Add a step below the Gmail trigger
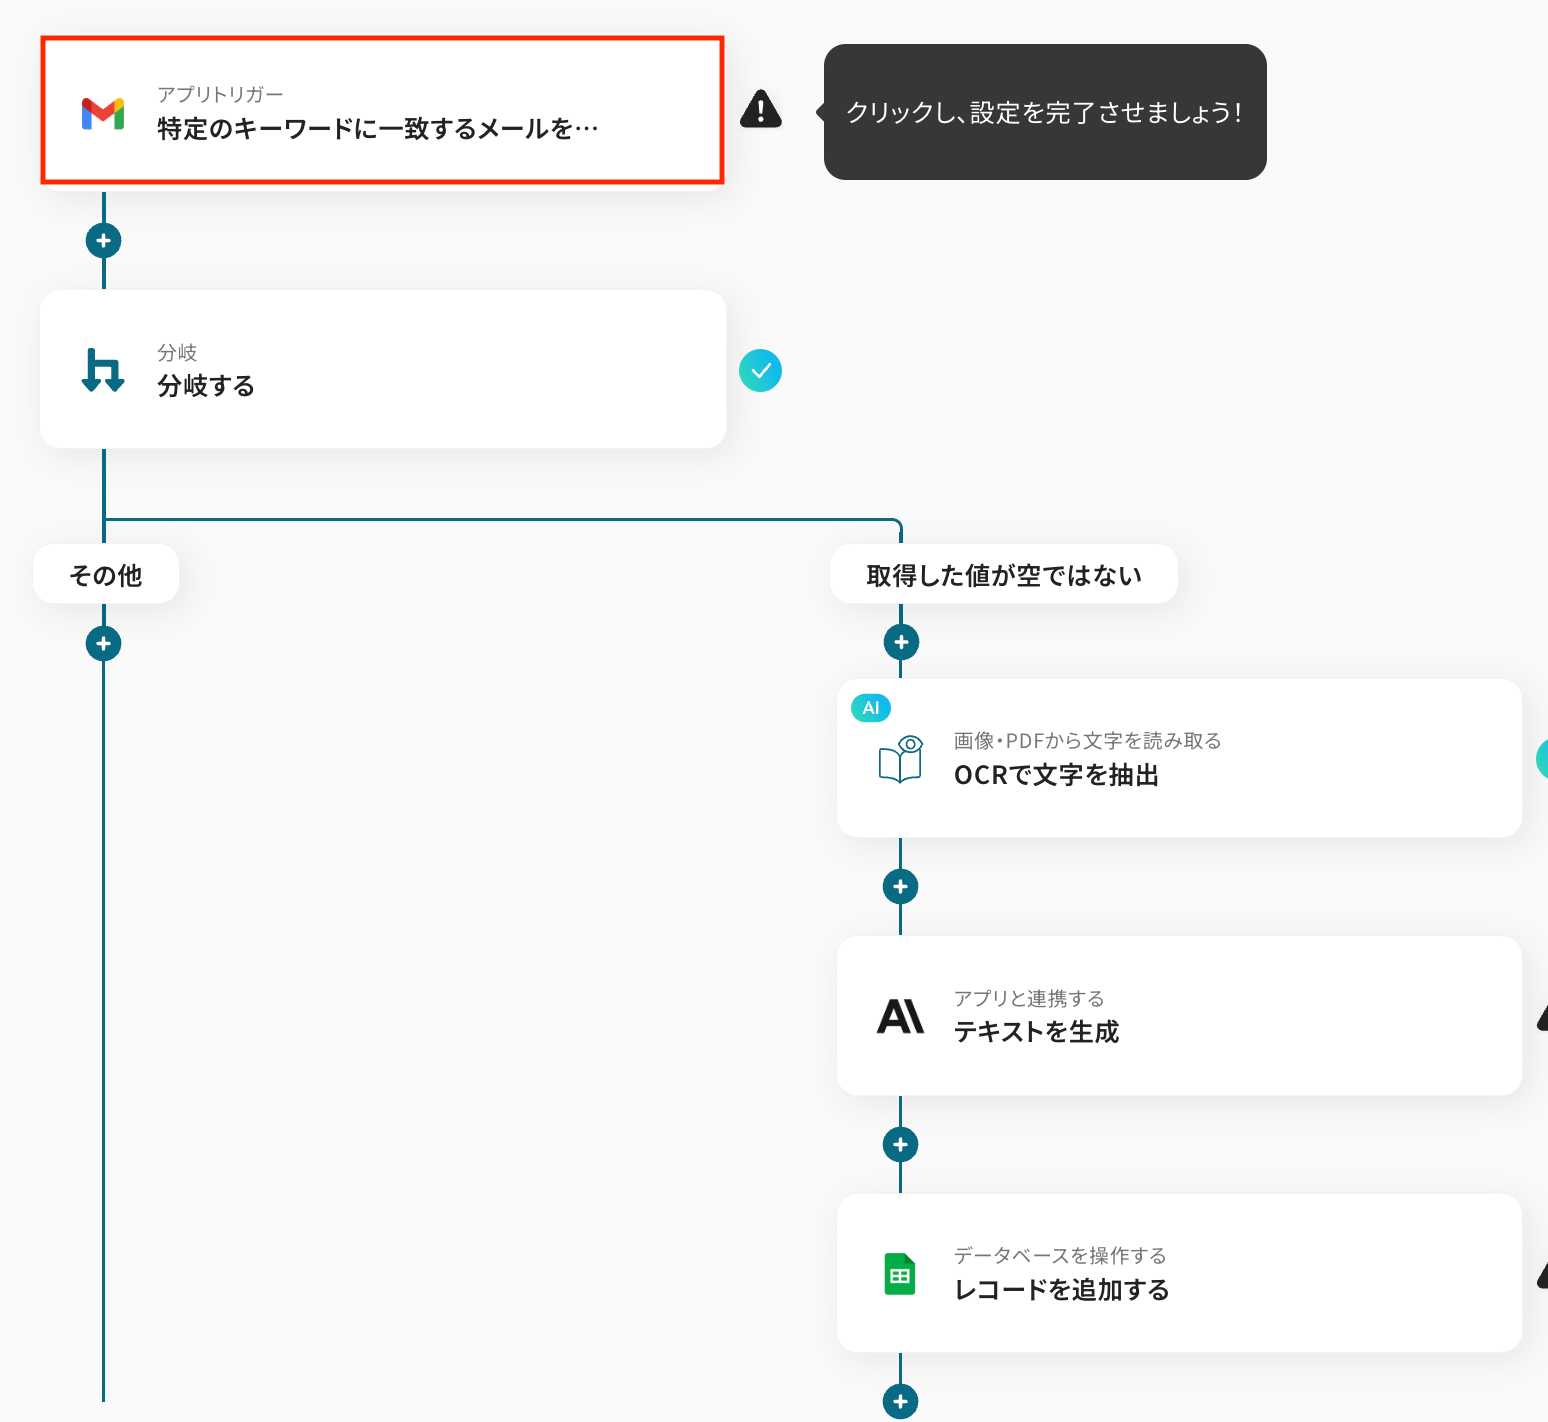The image size is (1548, 1422). pyautogui.click(x=104, y=241)
